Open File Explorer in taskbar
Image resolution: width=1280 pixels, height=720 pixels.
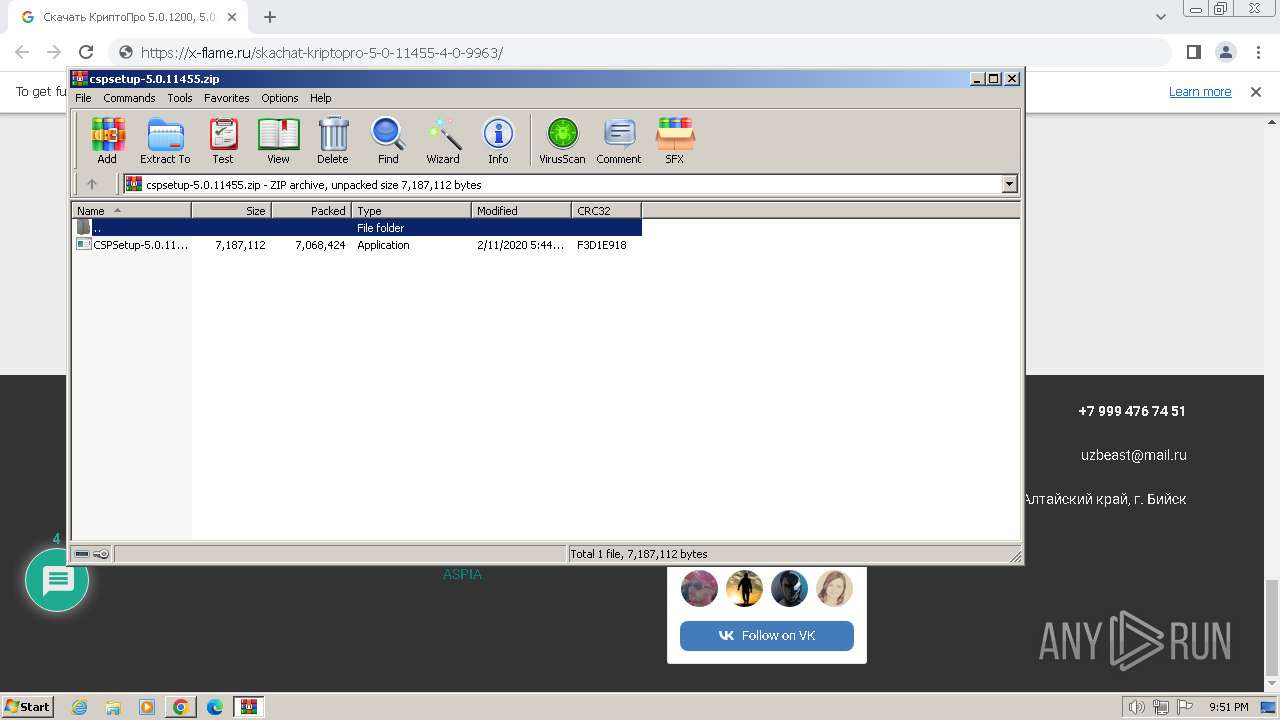pyautogui.click(x=113, y=707)
